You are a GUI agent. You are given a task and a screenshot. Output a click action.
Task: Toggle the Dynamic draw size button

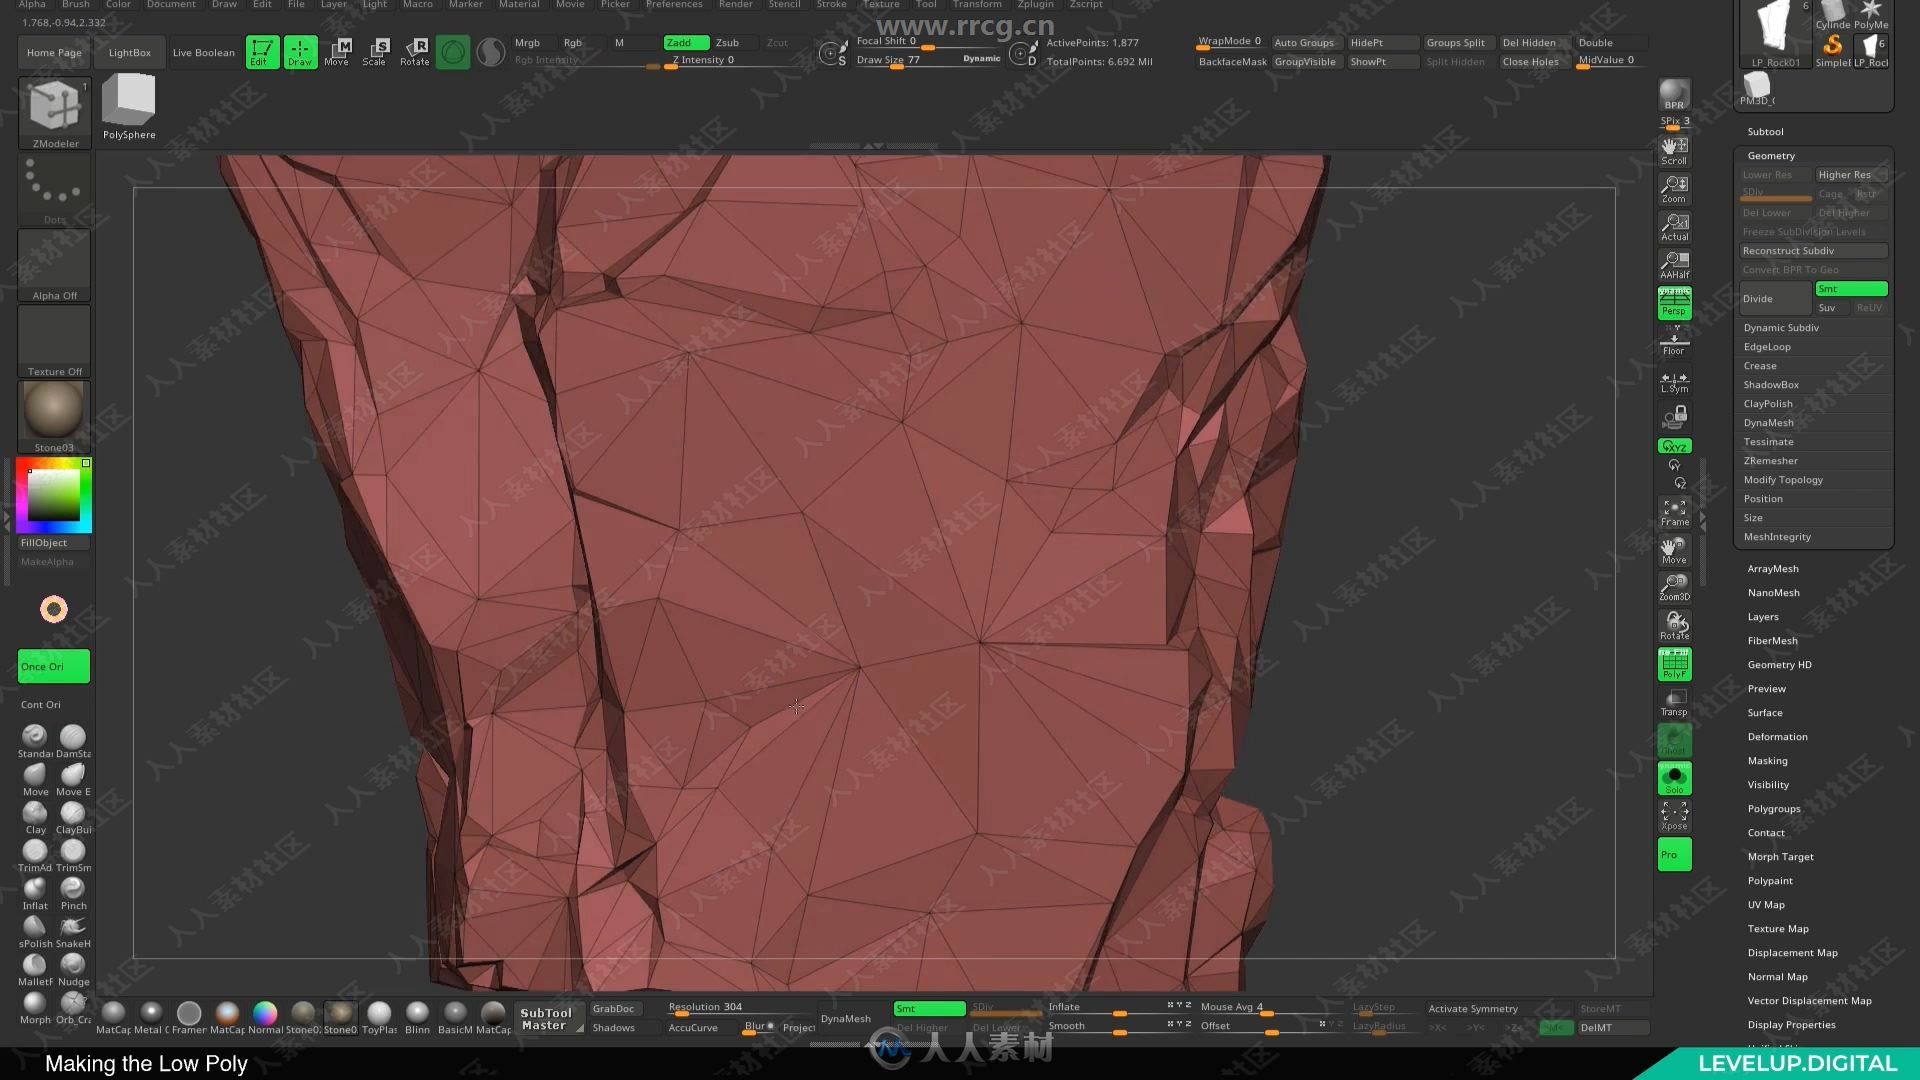point(981,59)
